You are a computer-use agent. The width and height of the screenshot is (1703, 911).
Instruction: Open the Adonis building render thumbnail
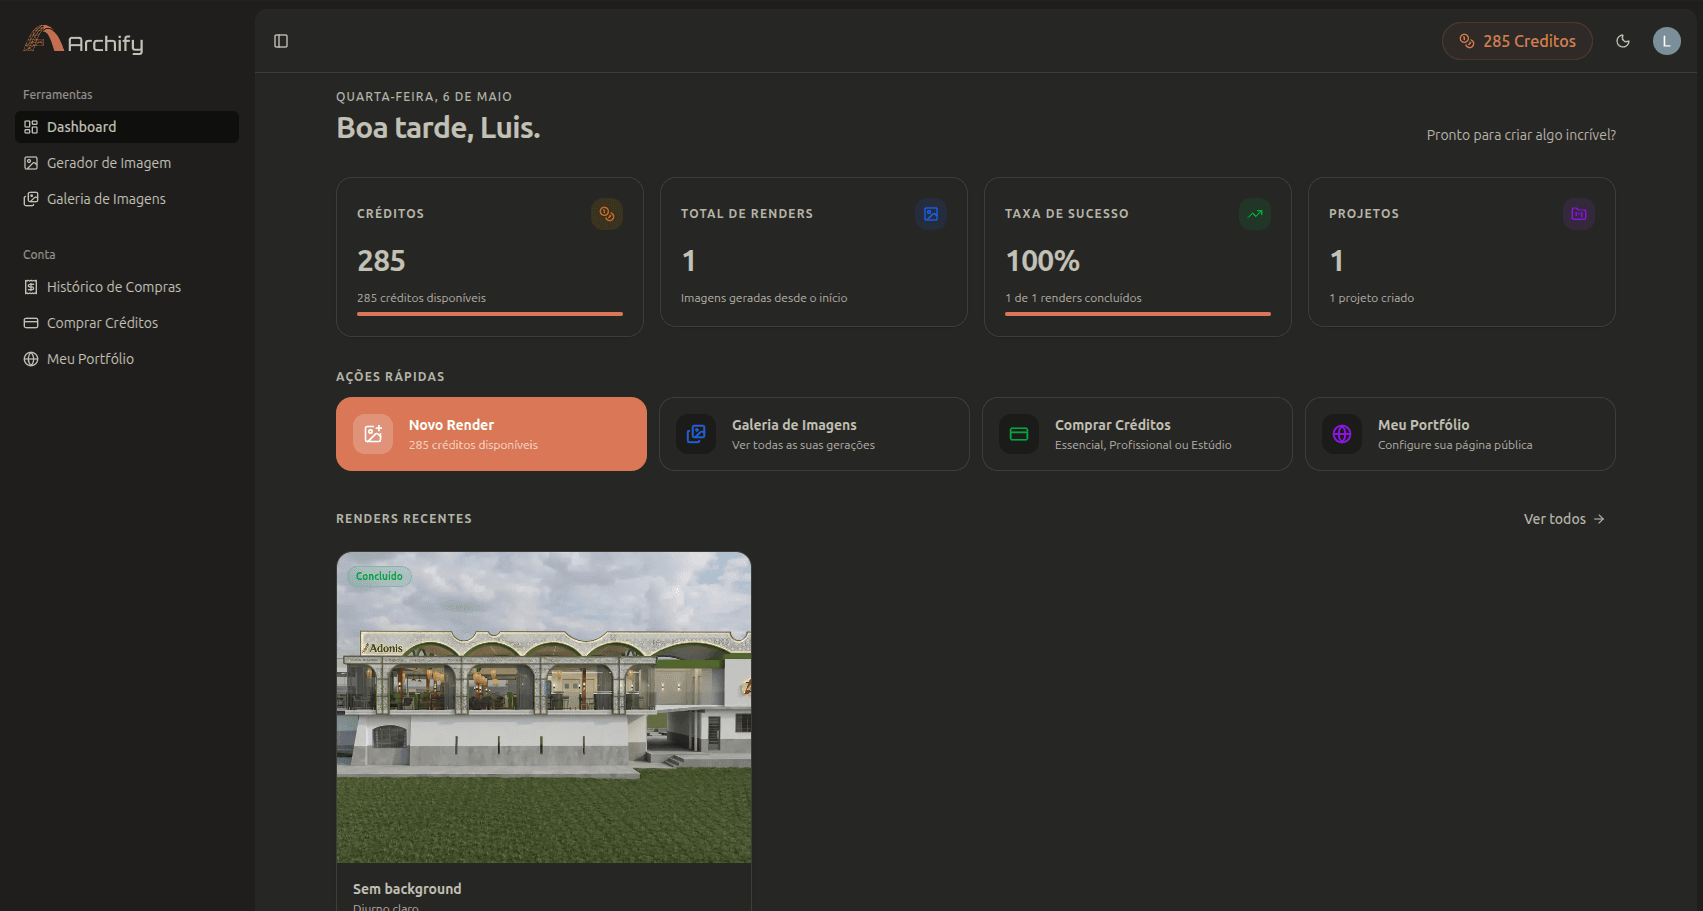[x=544, y=708]
